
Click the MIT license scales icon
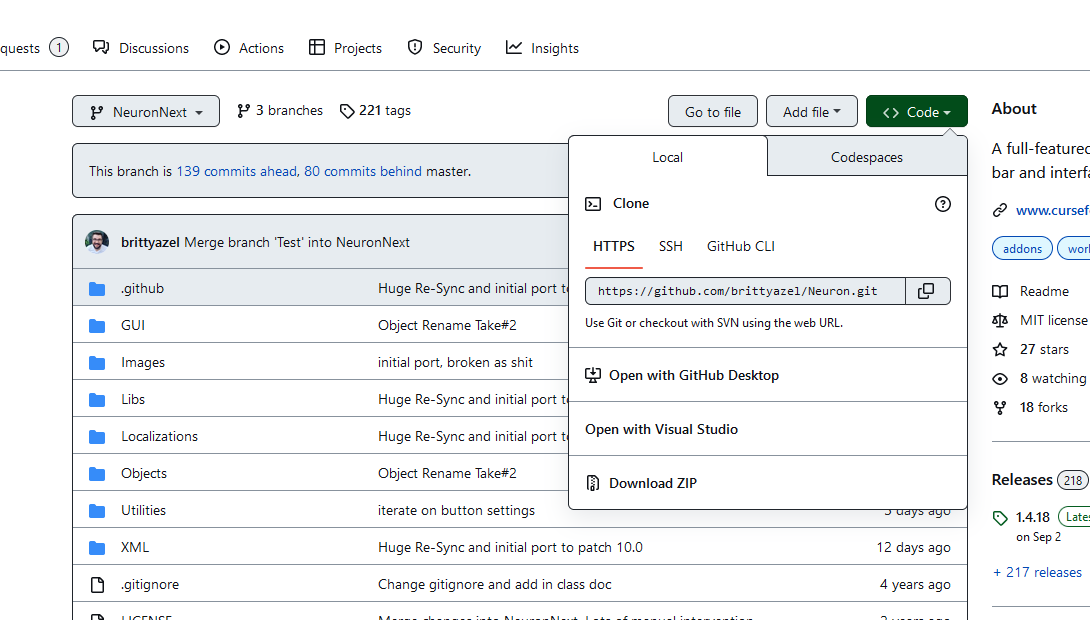pyautogui.click(x=1000, y=320)
